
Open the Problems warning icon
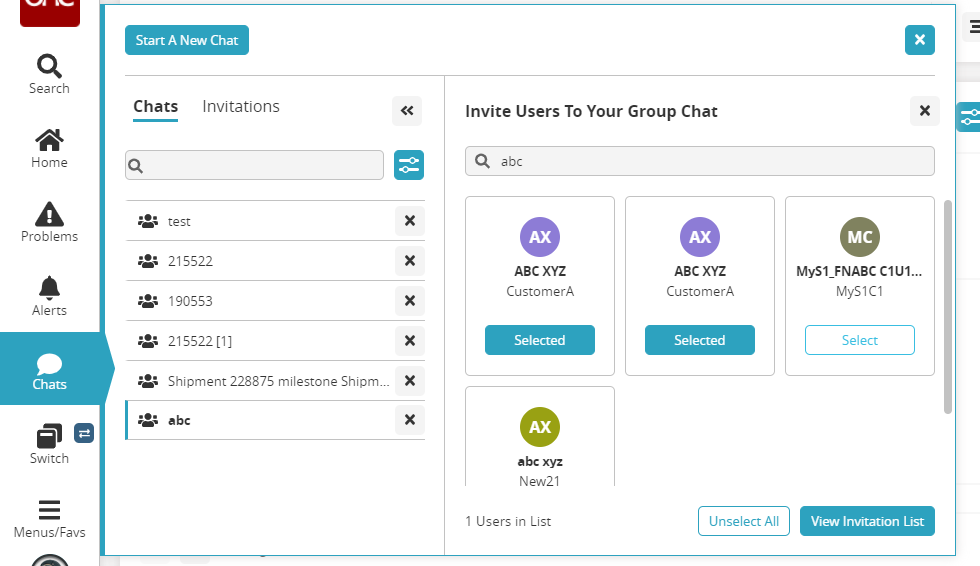(49, 222)
